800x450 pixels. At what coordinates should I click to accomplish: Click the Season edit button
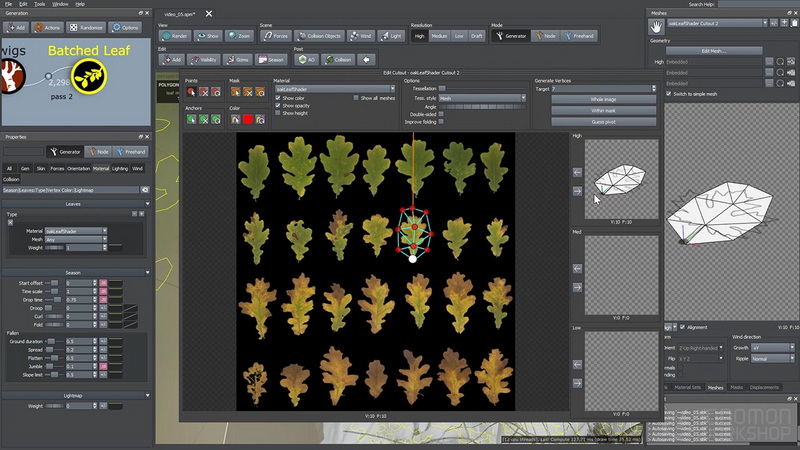point(271,60)
